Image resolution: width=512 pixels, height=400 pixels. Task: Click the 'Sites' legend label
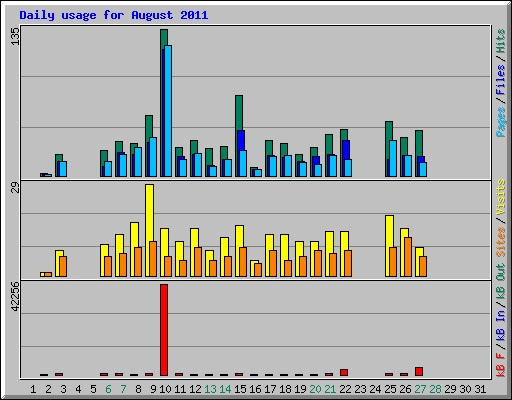[500, 242]
